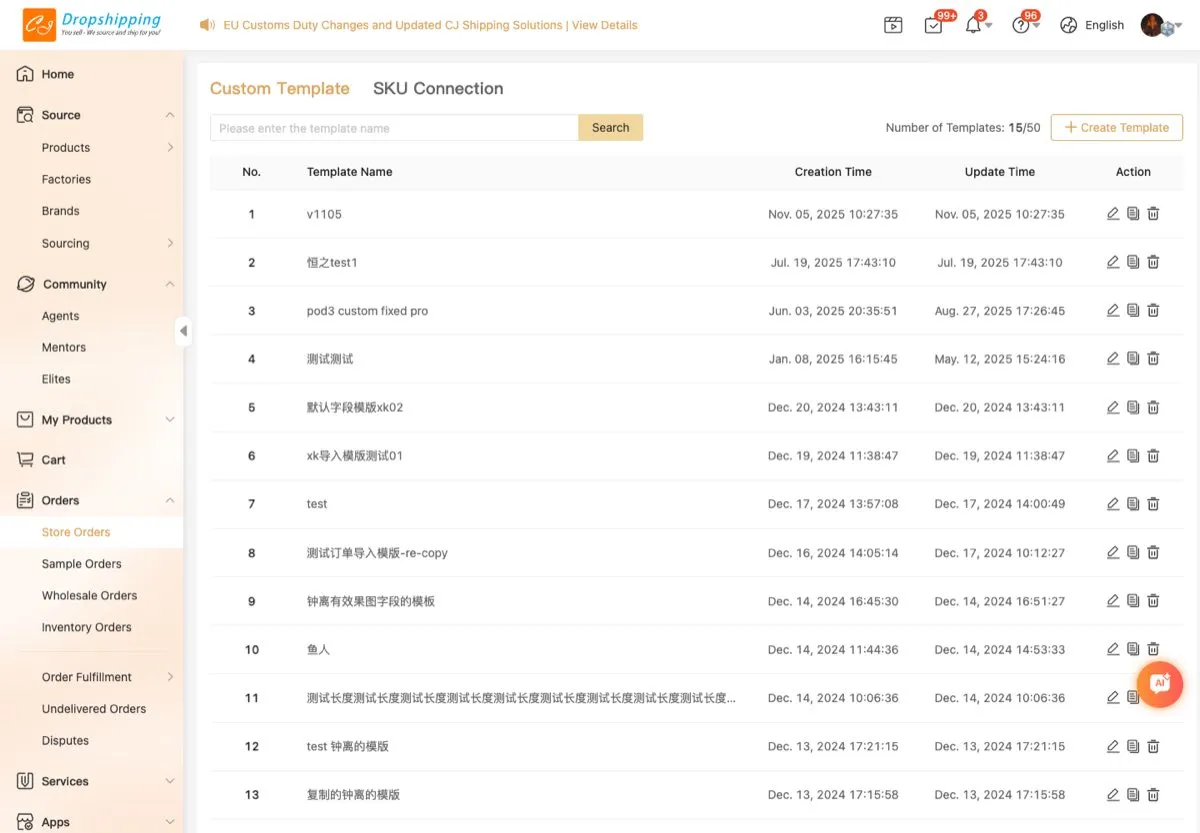Screen dimensions: 1200x833
Task: Copy the 测试订单导入模版-re-copy template
Action: pyautogui.click(x=1133, y=553)
